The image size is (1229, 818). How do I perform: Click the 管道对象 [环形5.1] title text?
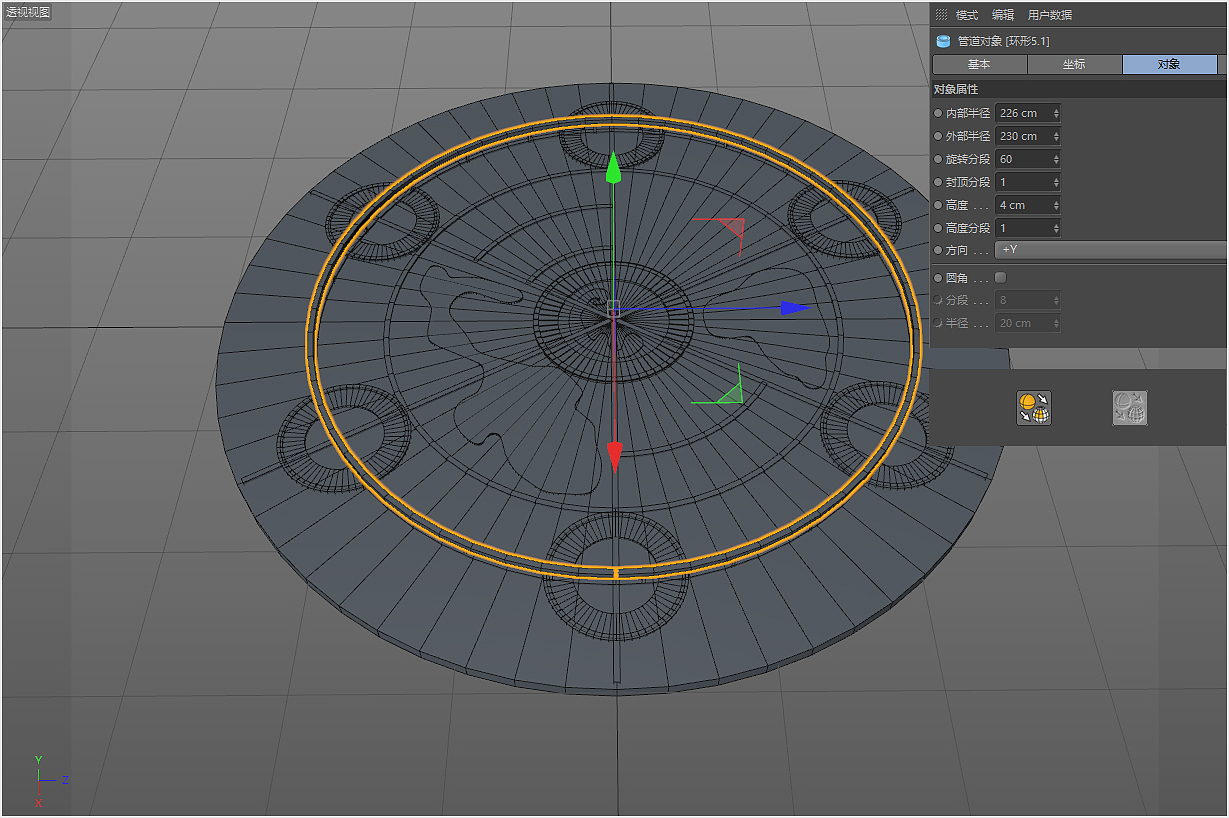point(1003,41)
